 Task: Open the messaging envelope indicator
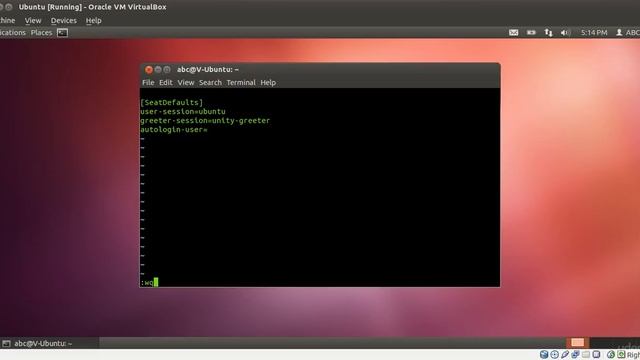tap(513, 32)
